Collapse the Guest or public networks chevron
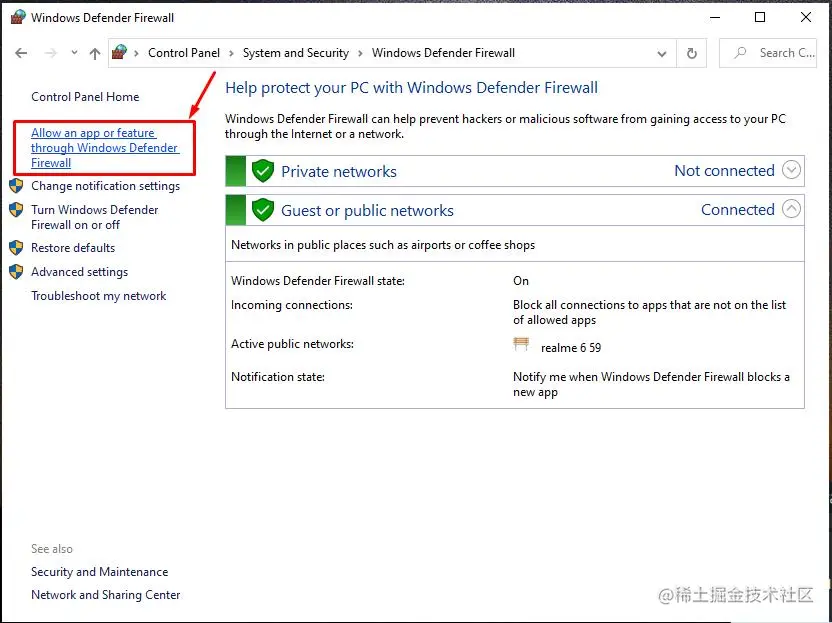The height and width of the screenshot is (623, 832). [x=791, y=209]
